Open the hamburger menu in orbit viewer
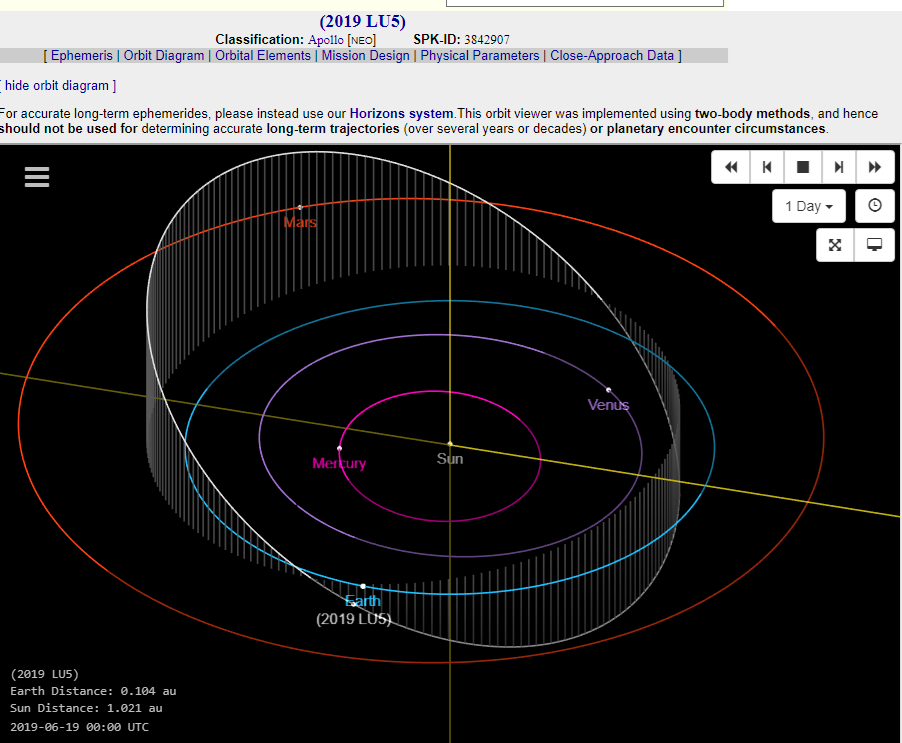This screenshot has width=902, height=743. [x=37, y=177]
